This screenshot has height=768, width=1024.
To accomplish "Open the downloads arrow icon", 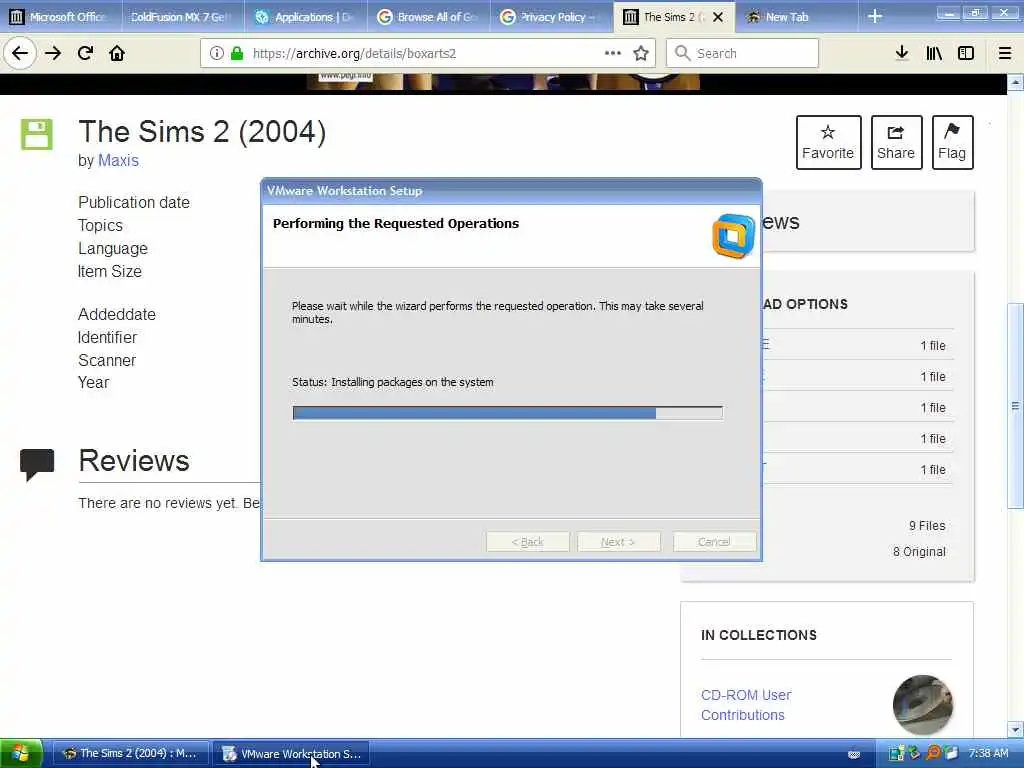I will tap(902, 54).
